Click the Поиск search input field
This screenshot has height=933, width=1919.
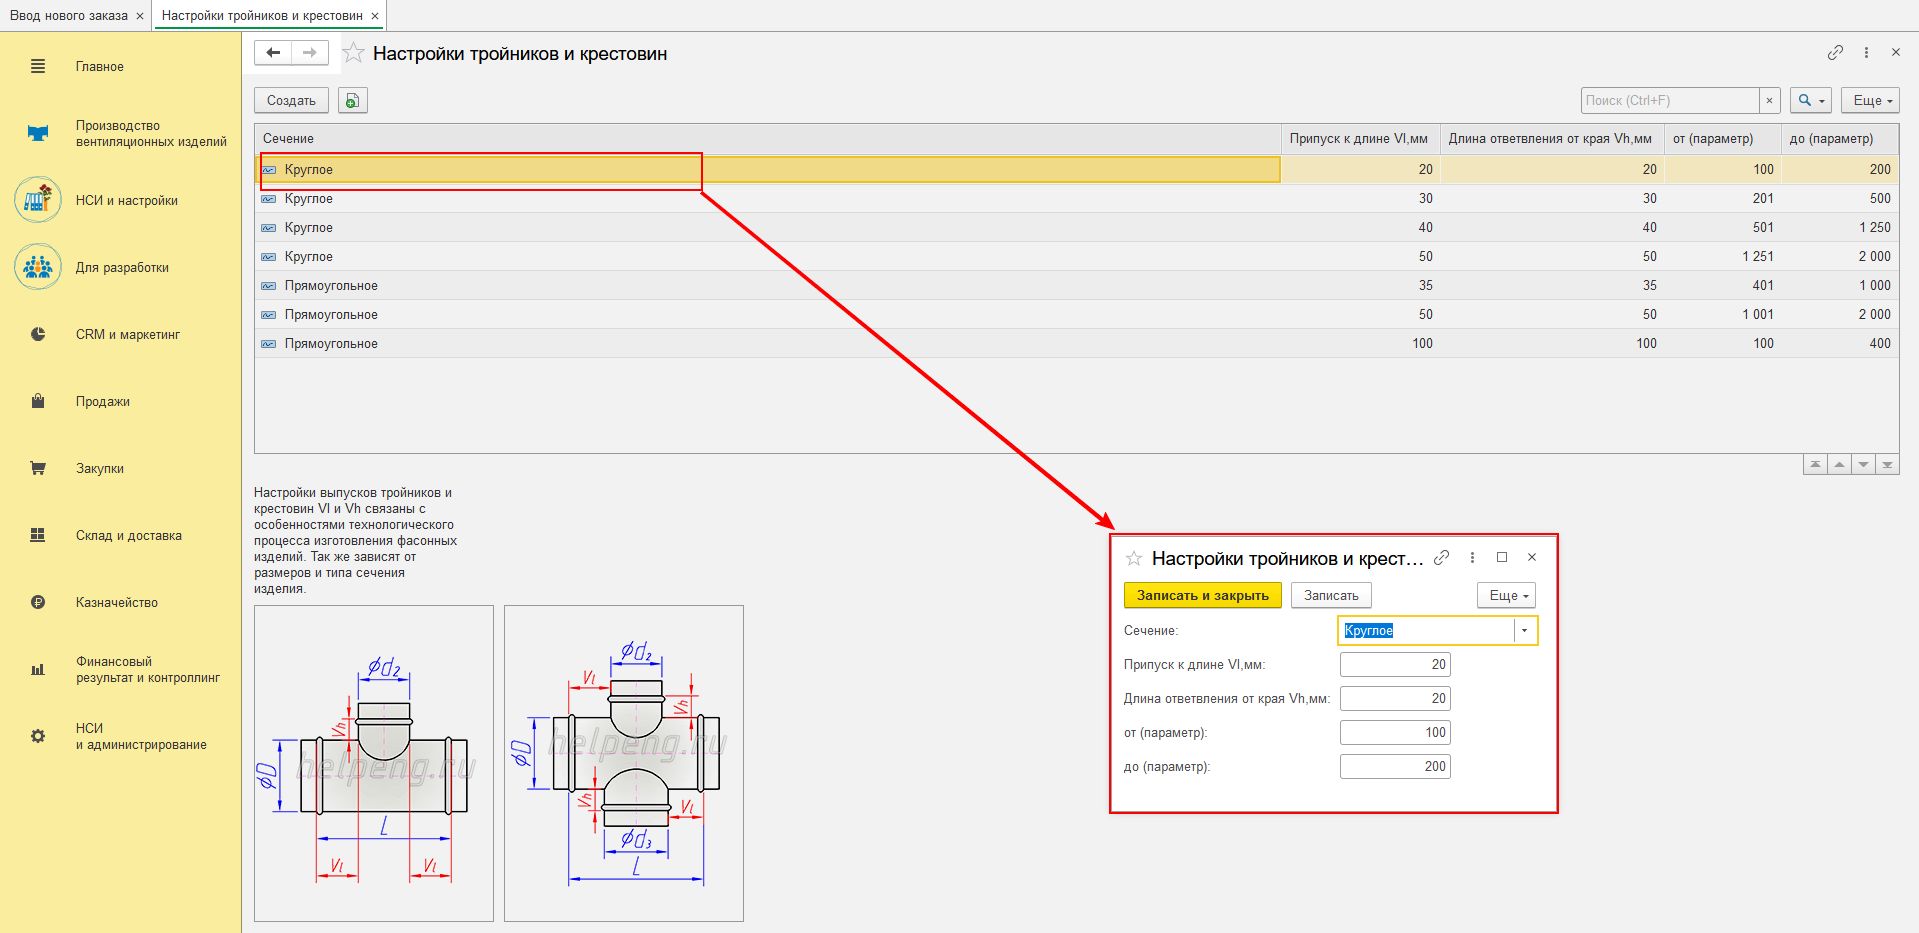tap(1669, 101)
